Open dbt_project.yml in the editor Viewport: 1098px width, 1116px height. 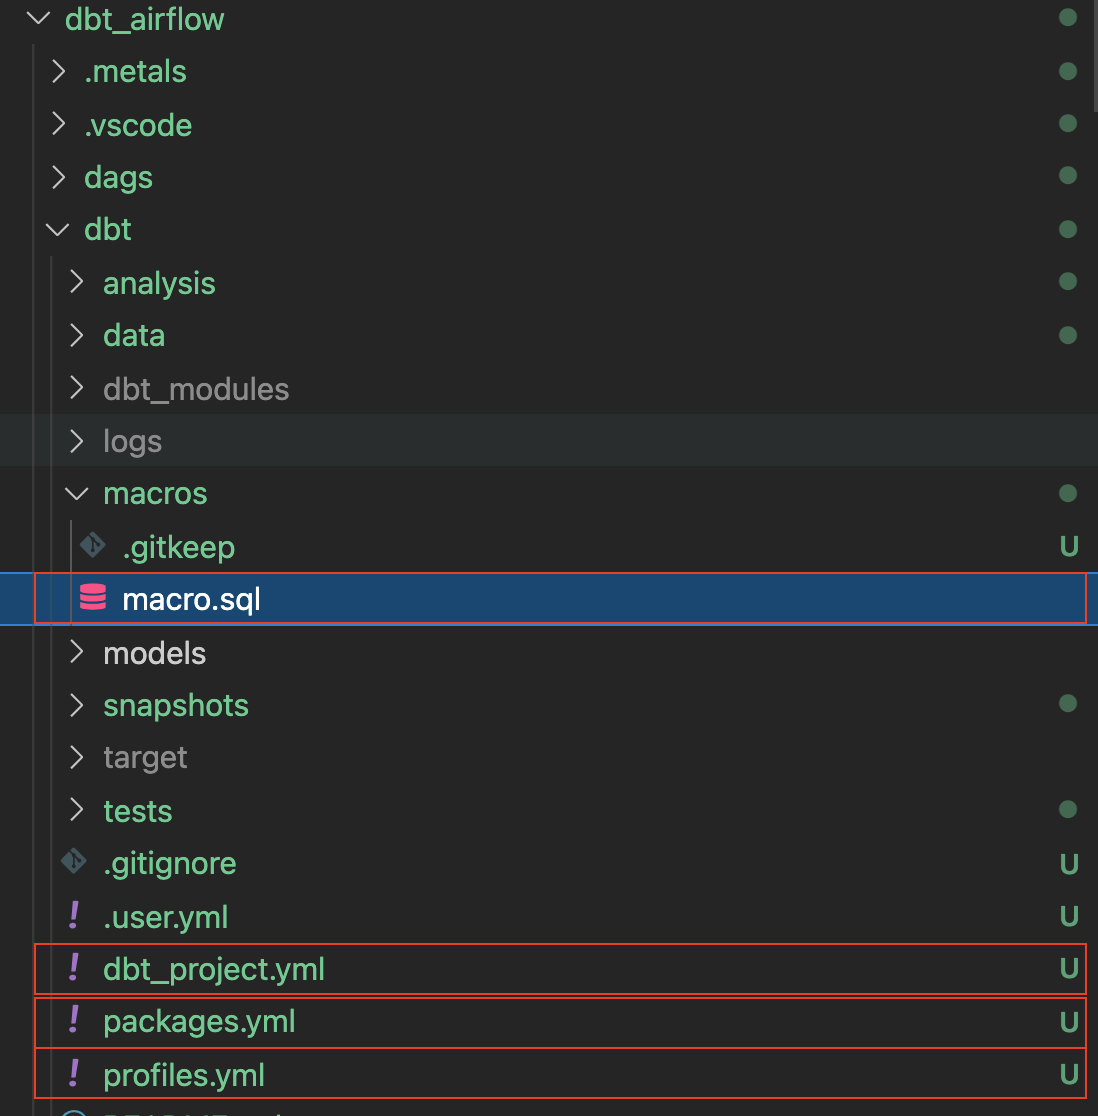click(x=214, y=969)
